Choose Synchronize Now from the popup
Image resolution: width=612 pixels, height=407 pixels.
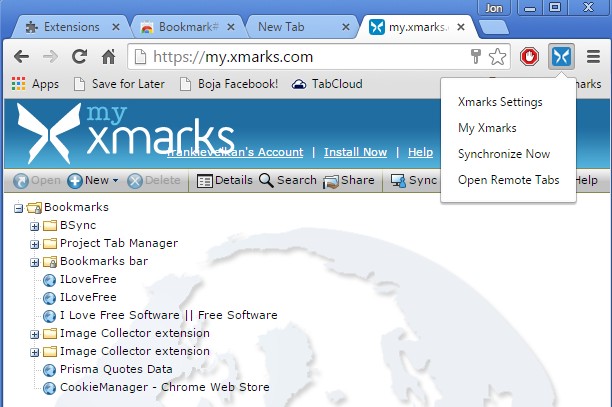(x=504, y=154)
